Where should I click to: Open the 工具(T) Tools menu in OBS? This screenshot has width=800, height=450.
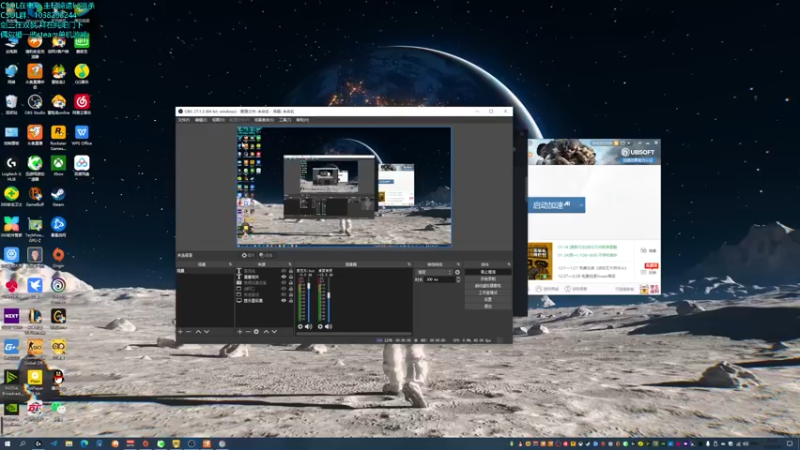coord(285,120)
